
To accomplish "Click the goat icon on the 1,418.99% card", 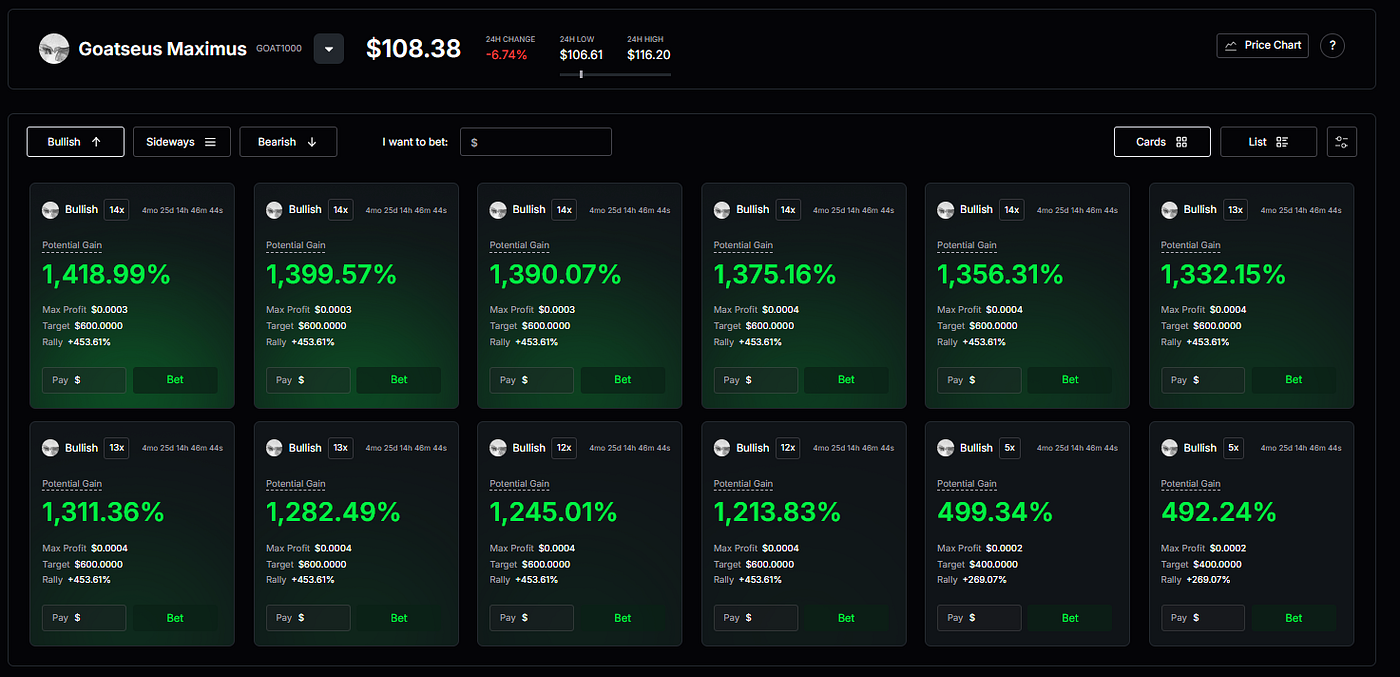I will click(x=51, y=210).
